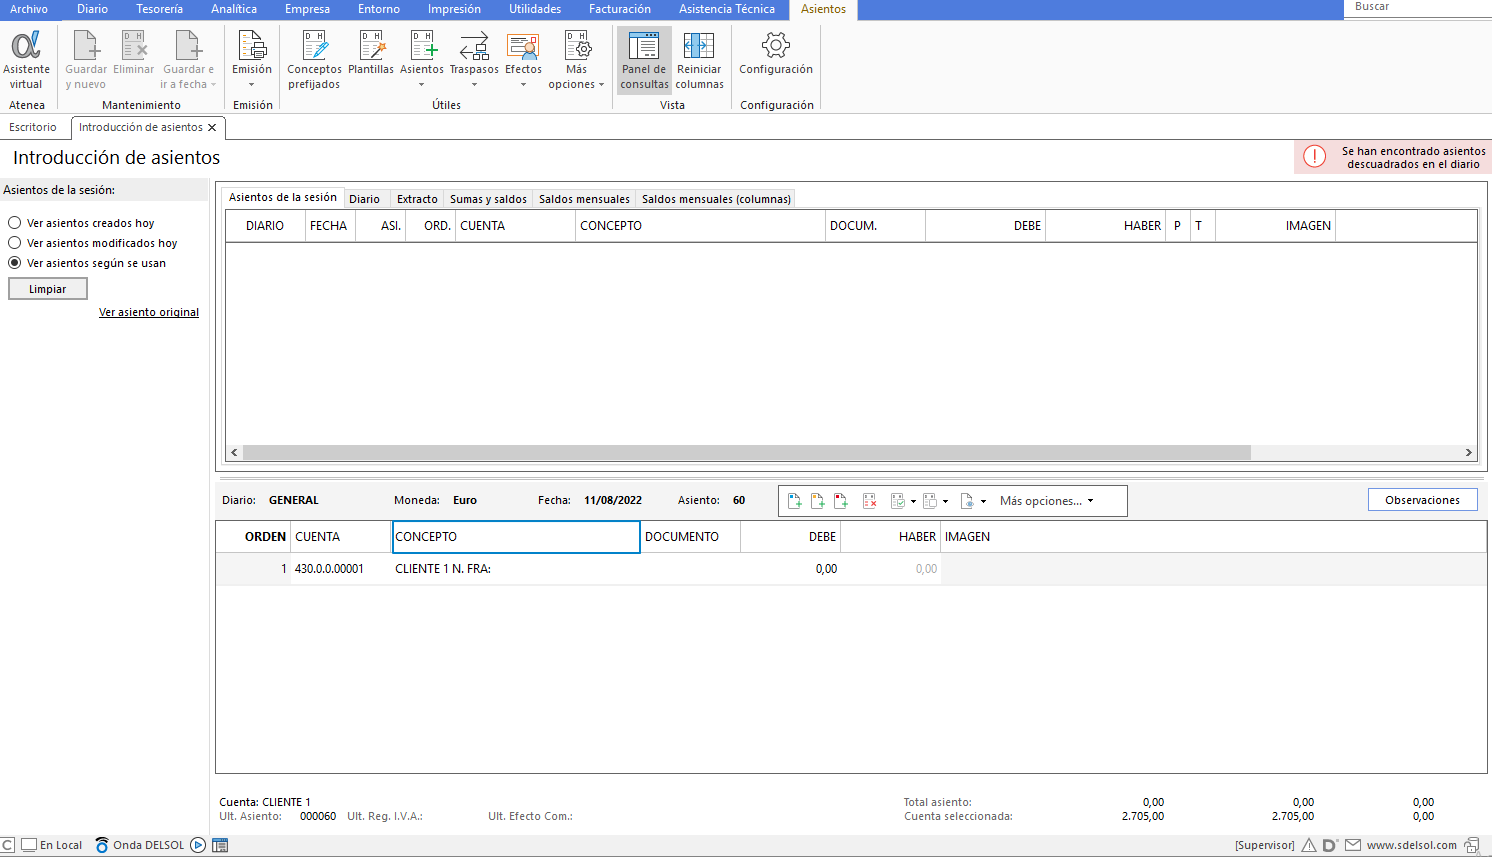Image resolution: width=1492 pixels, height=857 pixels.
Task: Click account cell 430.0.0.00001
Action: point(340,569)
